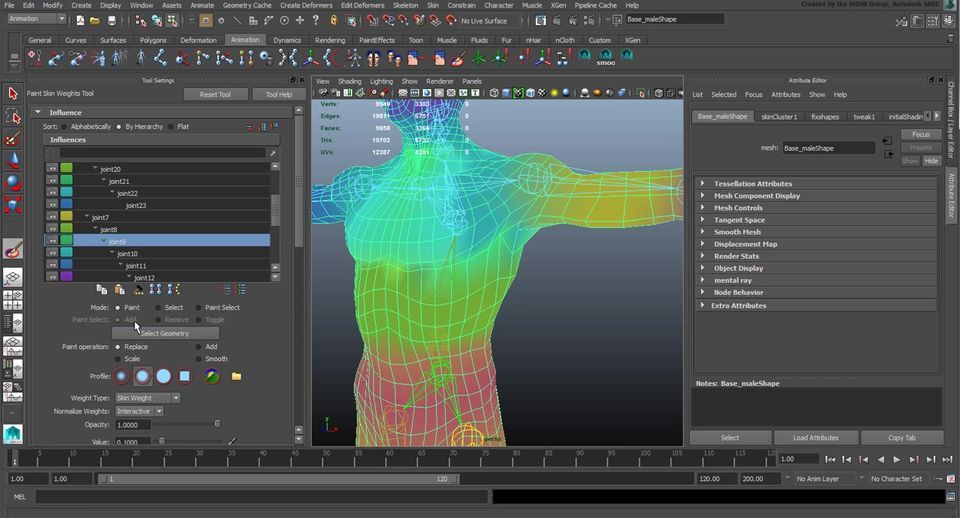Open viewport Shading menu
Screen dimensions: 960x518
350,81
